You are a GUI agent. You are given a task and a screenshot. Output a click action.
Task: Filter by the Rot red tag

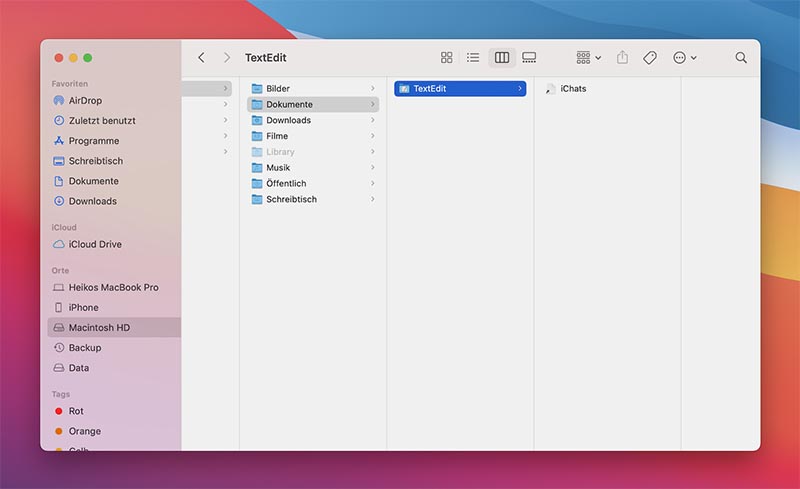(x=76, y=411)
